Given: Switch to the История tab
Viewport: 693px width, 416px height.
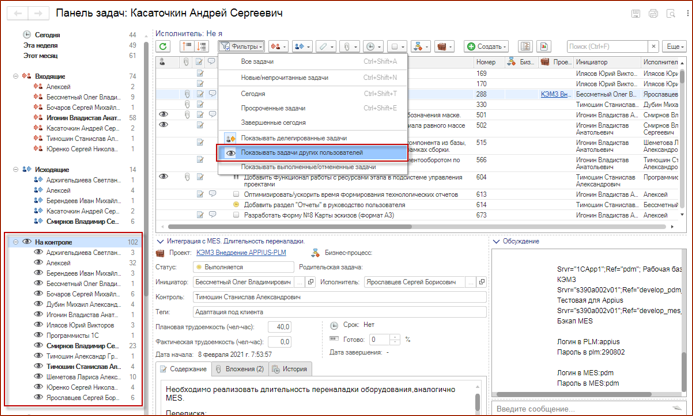Looking at the screenshot, I should [290, 369].
